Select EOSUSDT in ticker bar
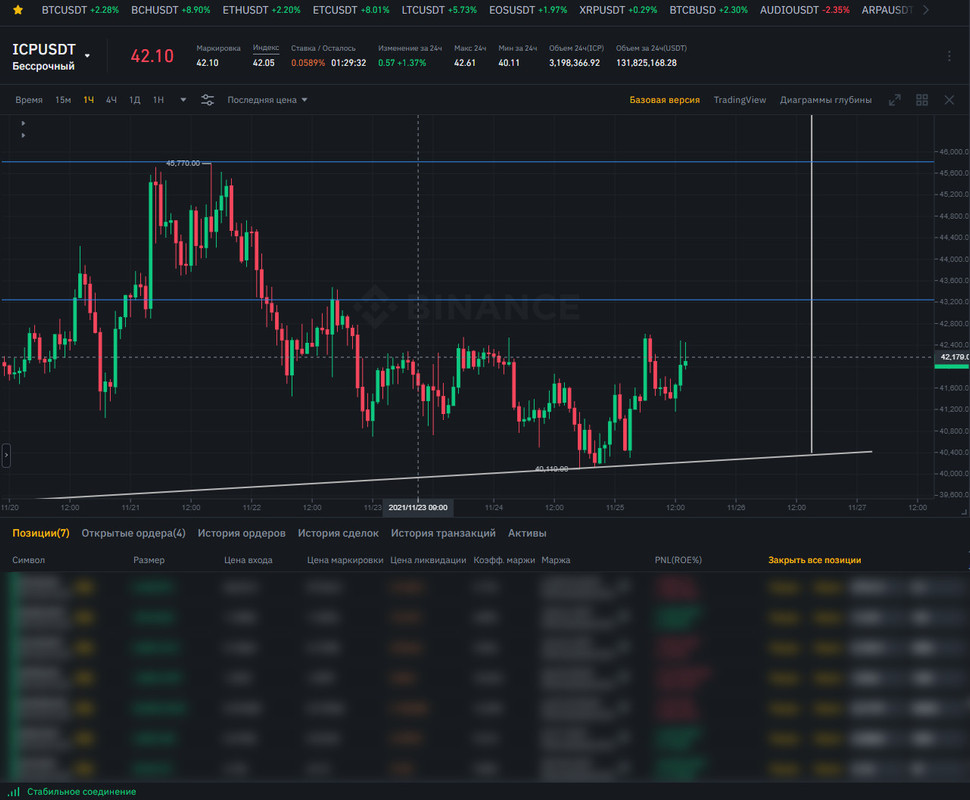The image size is (970, 800). click(x=528, y=10)
